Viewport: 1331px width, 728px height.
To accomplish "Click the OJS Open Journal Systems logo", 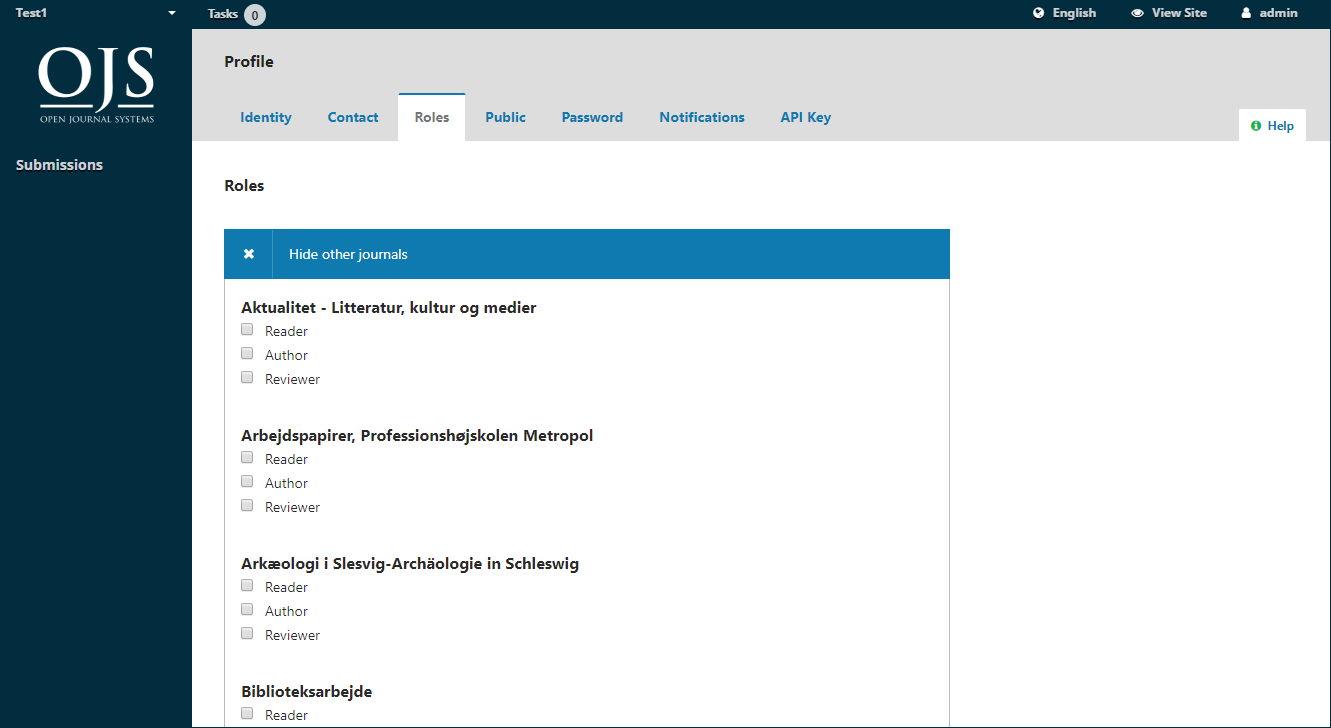I will point(96,84).
